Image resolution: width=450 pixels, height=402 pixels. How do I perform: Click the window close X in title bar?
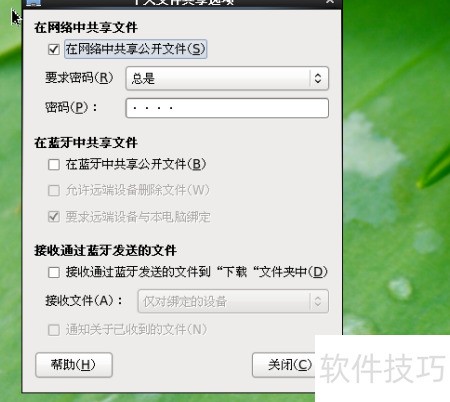pos(330,2)
